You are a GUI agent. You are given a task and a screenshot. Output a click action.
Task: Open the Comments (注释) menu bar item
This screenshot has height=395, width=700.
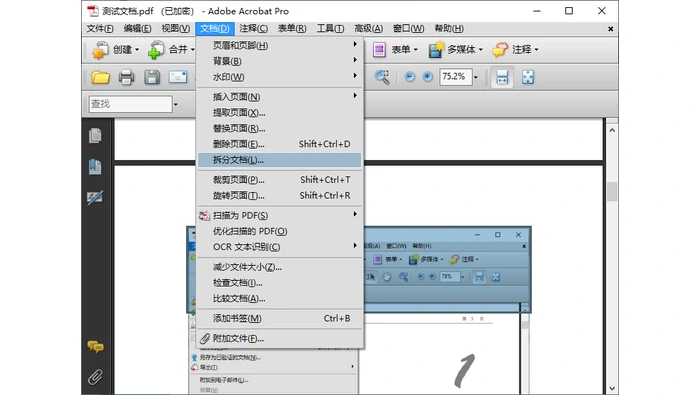(x=254, y=29)
